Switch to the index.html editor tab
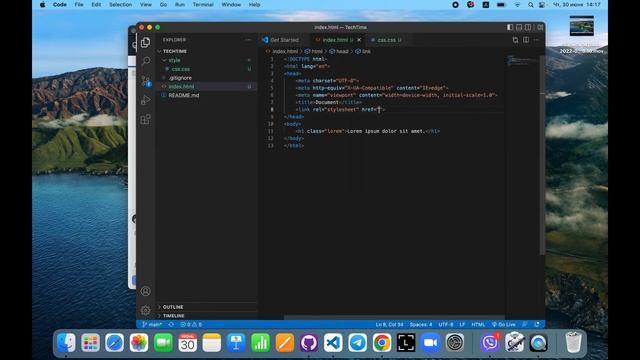The height and width of the screenshot is (360, 640). click(x=335, y=40)
